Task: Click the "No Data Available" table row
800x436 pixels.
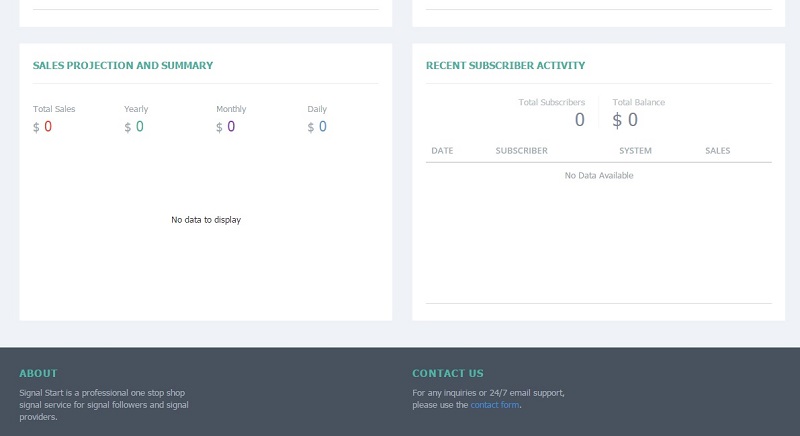Action: point(599,176)
